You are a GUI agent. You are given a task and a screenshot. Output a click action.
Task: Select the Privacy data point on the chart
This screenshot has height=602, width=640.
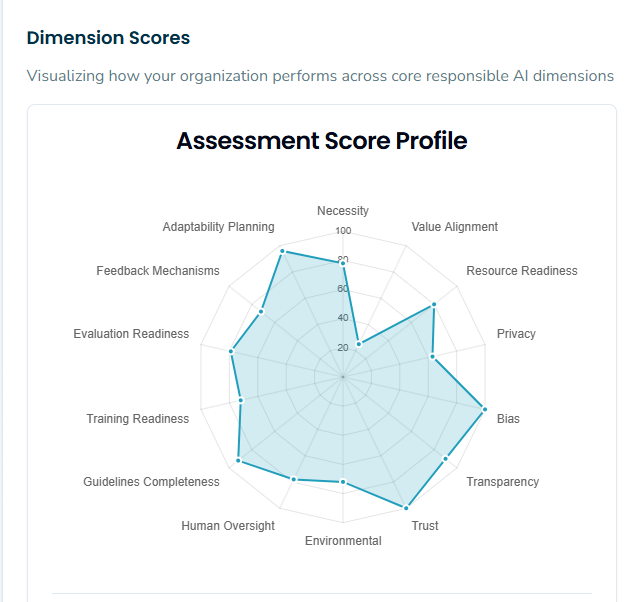(432, 356)
